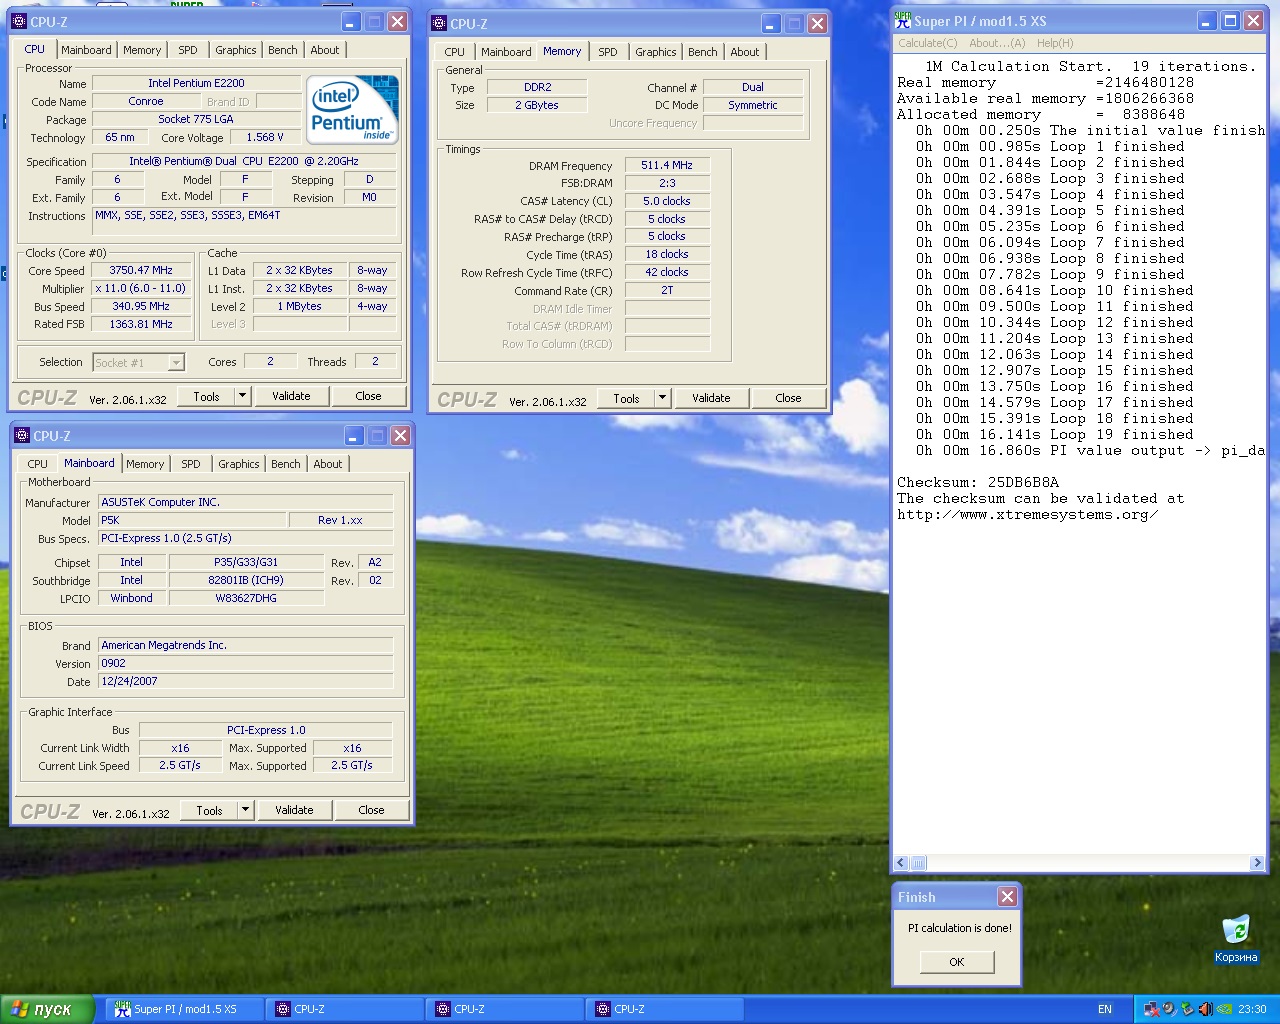Switch to the CPU tab in the CPU-Z window showing DRAM timings
The height and width of the screenshot is (1024, 1280).
point(455,52)
